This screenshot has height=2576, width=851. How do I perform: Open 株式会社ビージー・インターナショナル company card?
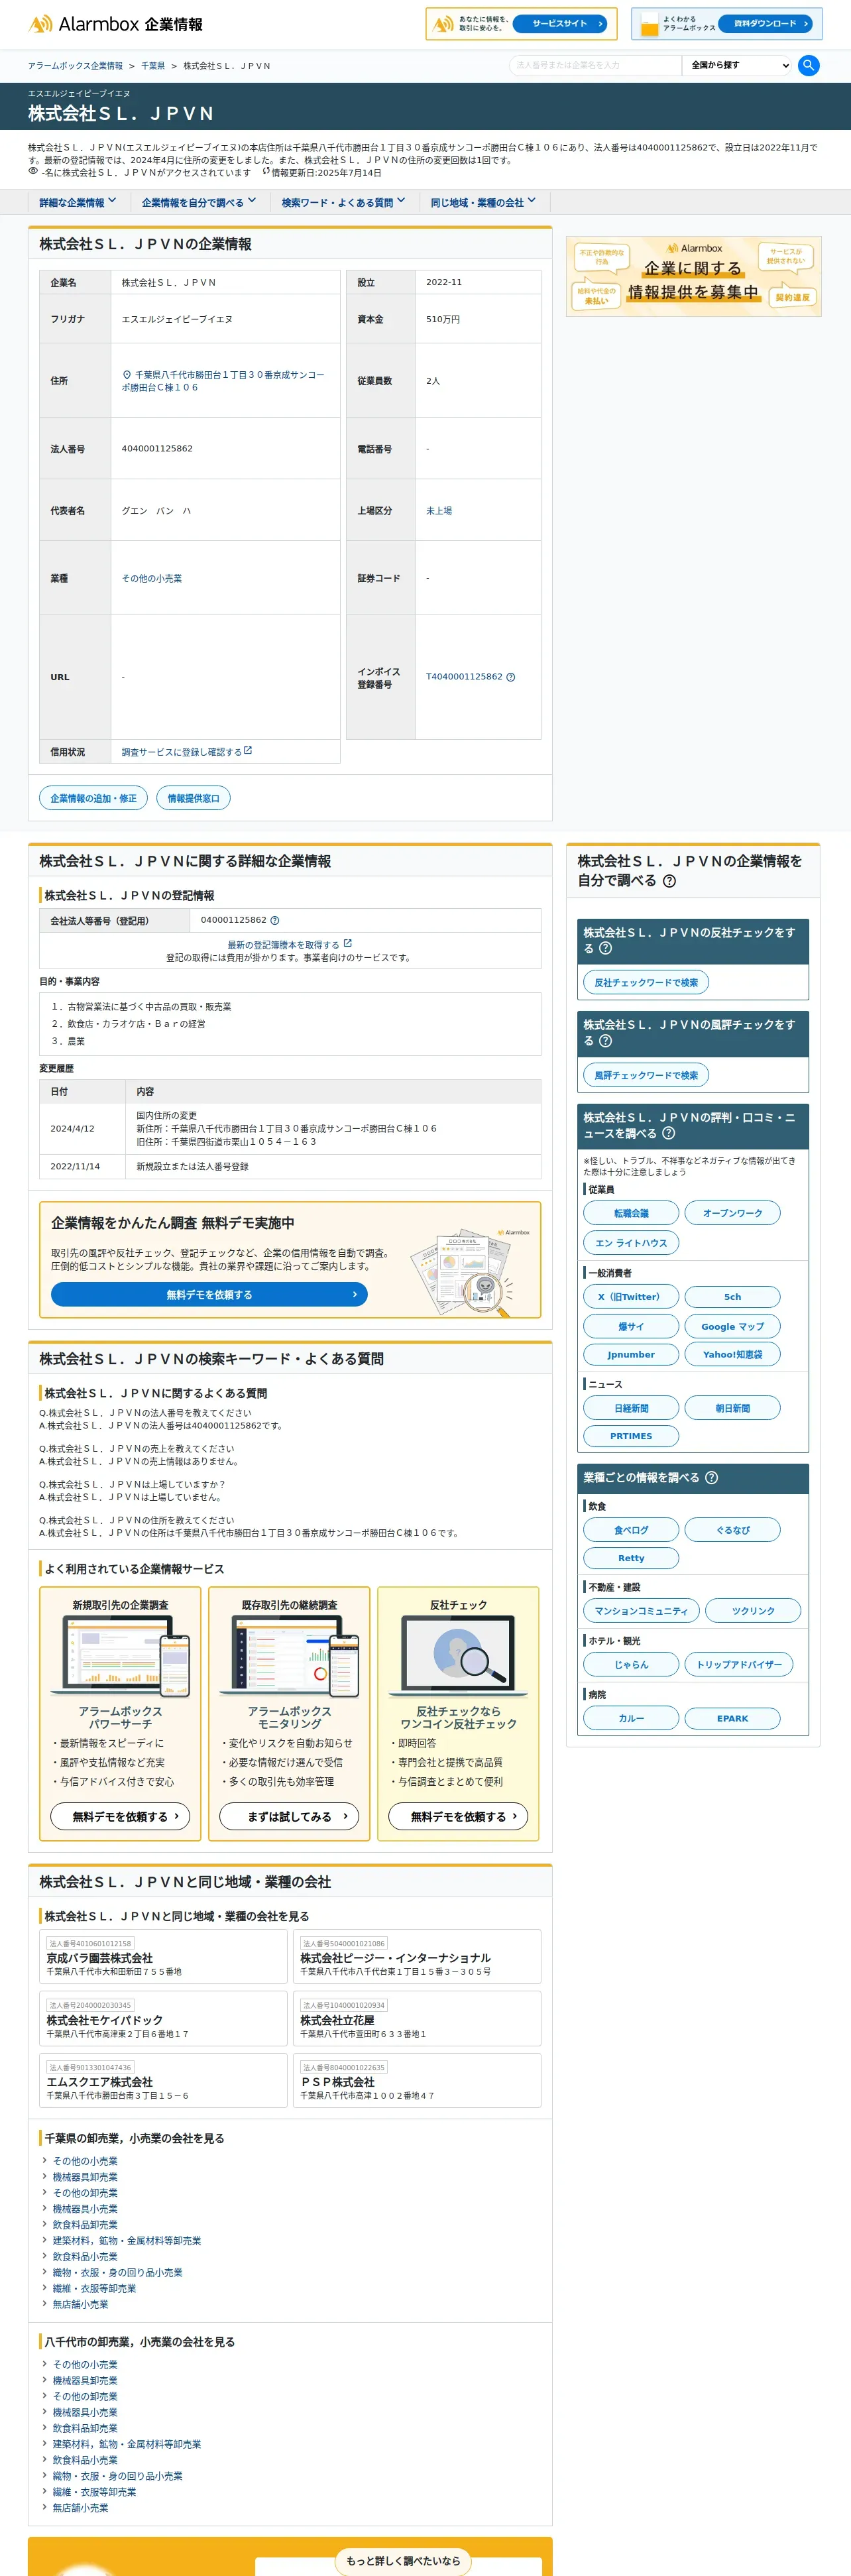click(417, 1957)
